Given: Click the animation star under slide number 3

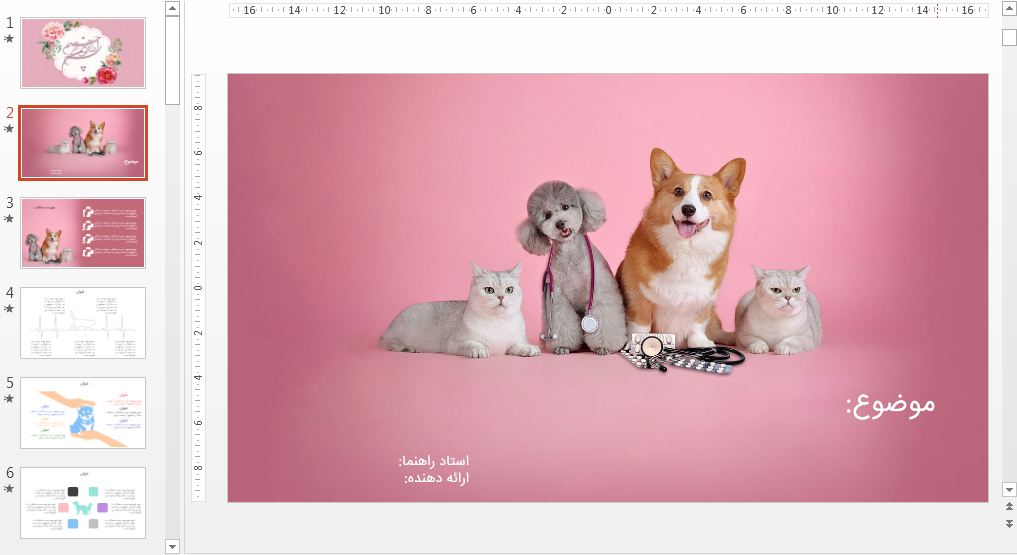Looking at the screenshot, I should click(x=9, y=219).
